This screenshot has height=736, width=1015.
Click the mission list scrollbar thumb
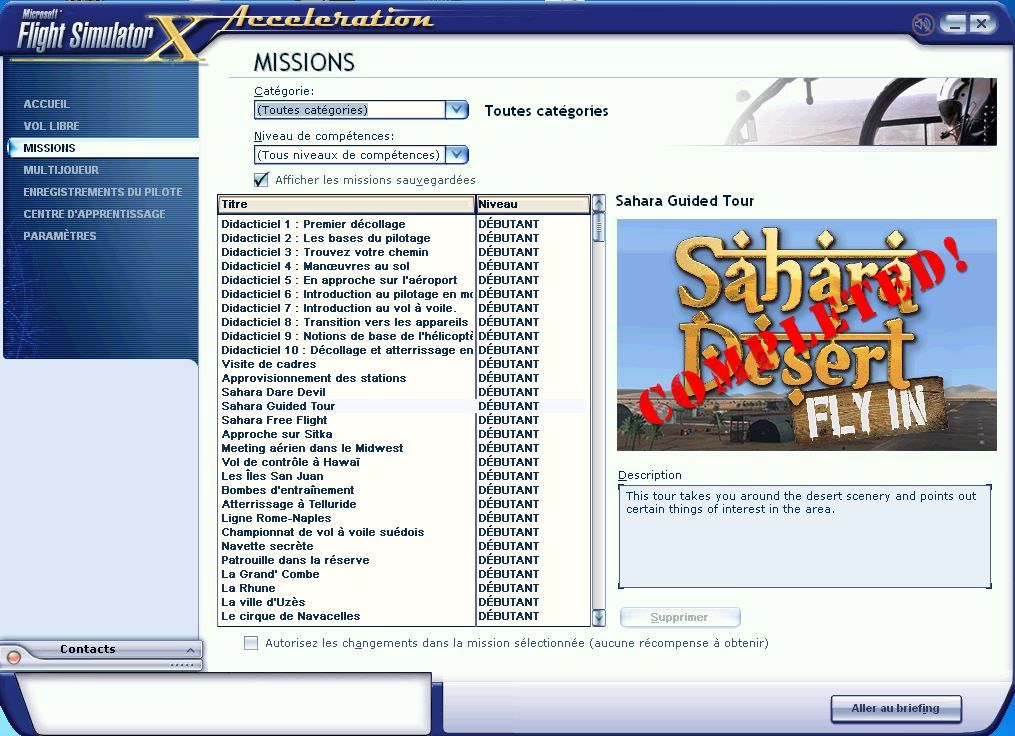599,227
